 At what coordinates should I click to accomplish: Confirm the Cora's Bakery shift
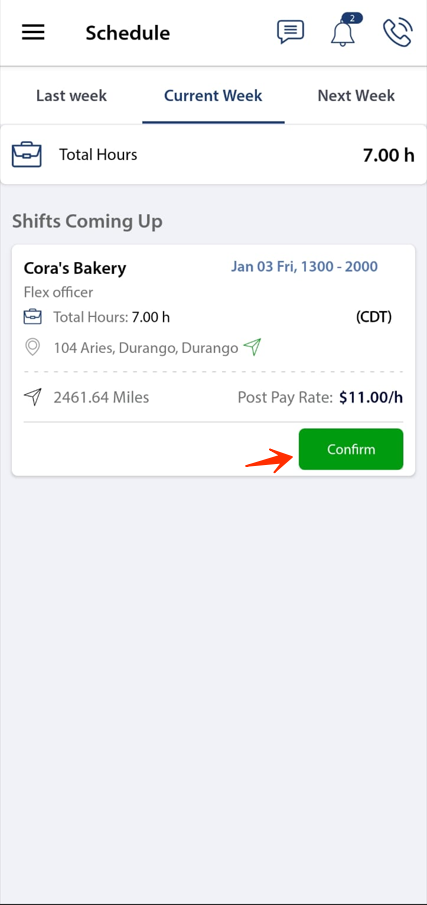[351, 449]
